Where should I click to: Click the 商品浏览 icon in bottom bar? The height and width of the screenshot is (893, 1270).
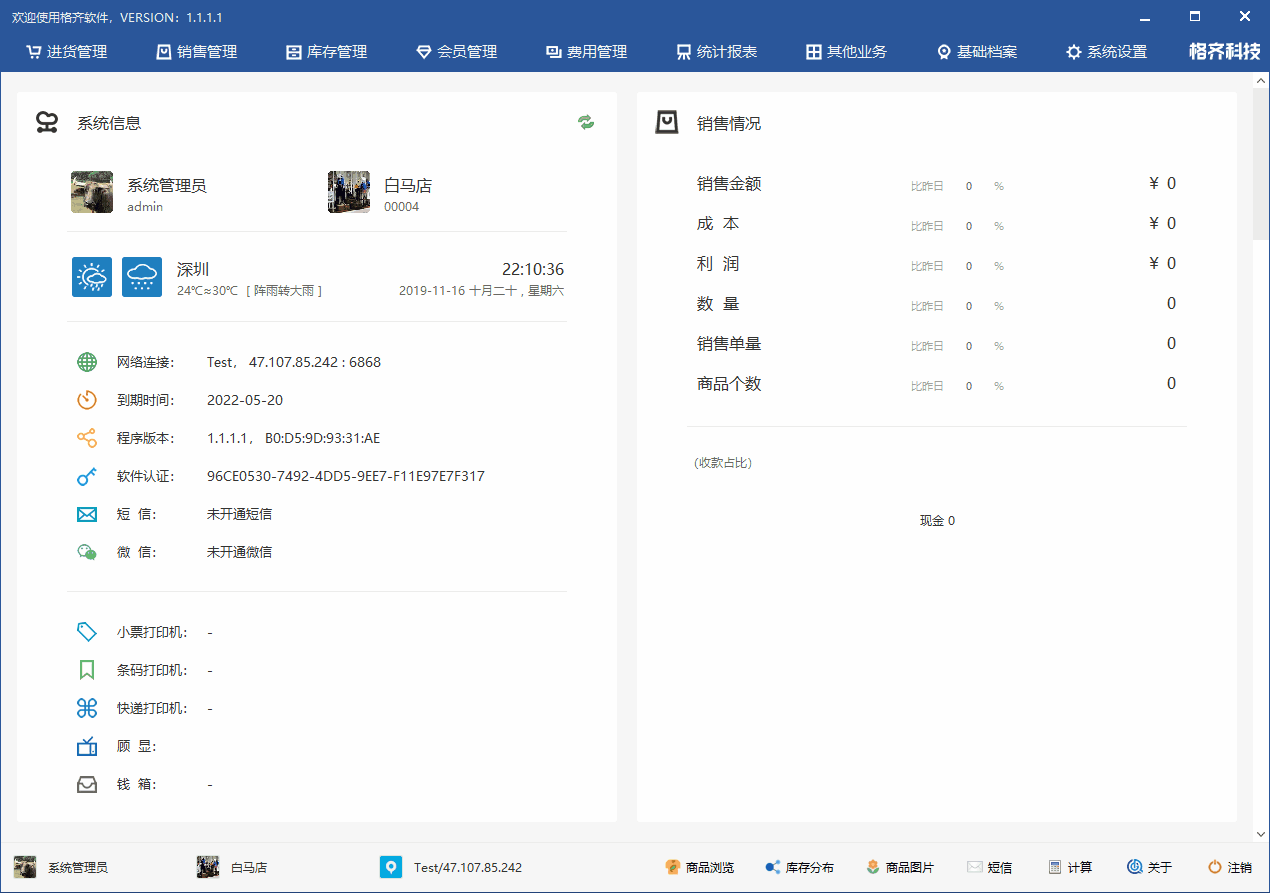(x=673, y=867)
